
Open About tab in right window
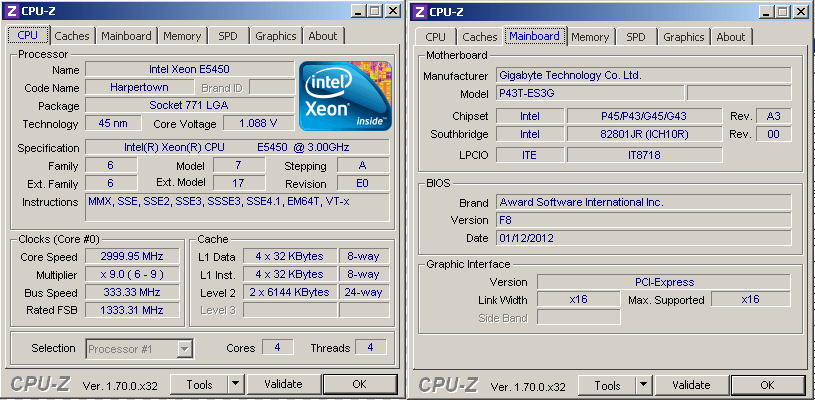[731, 37]
